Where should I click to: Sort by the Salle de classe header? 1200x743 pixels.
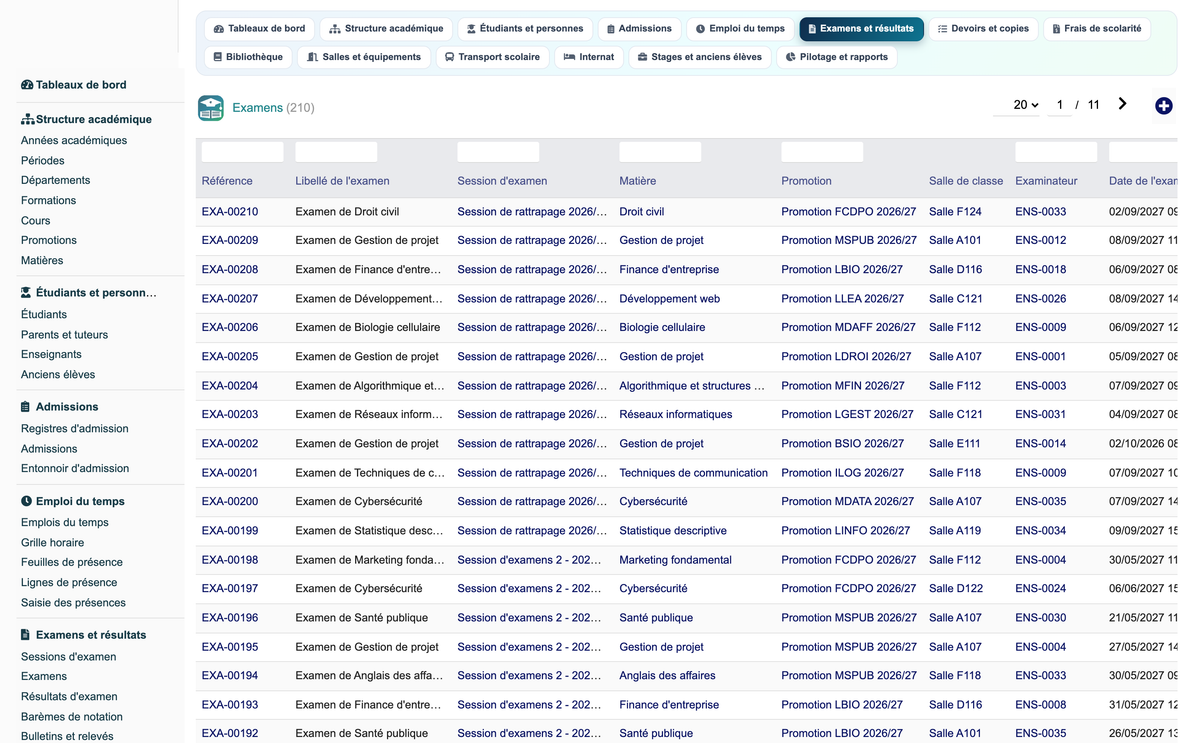coord(966,181)
